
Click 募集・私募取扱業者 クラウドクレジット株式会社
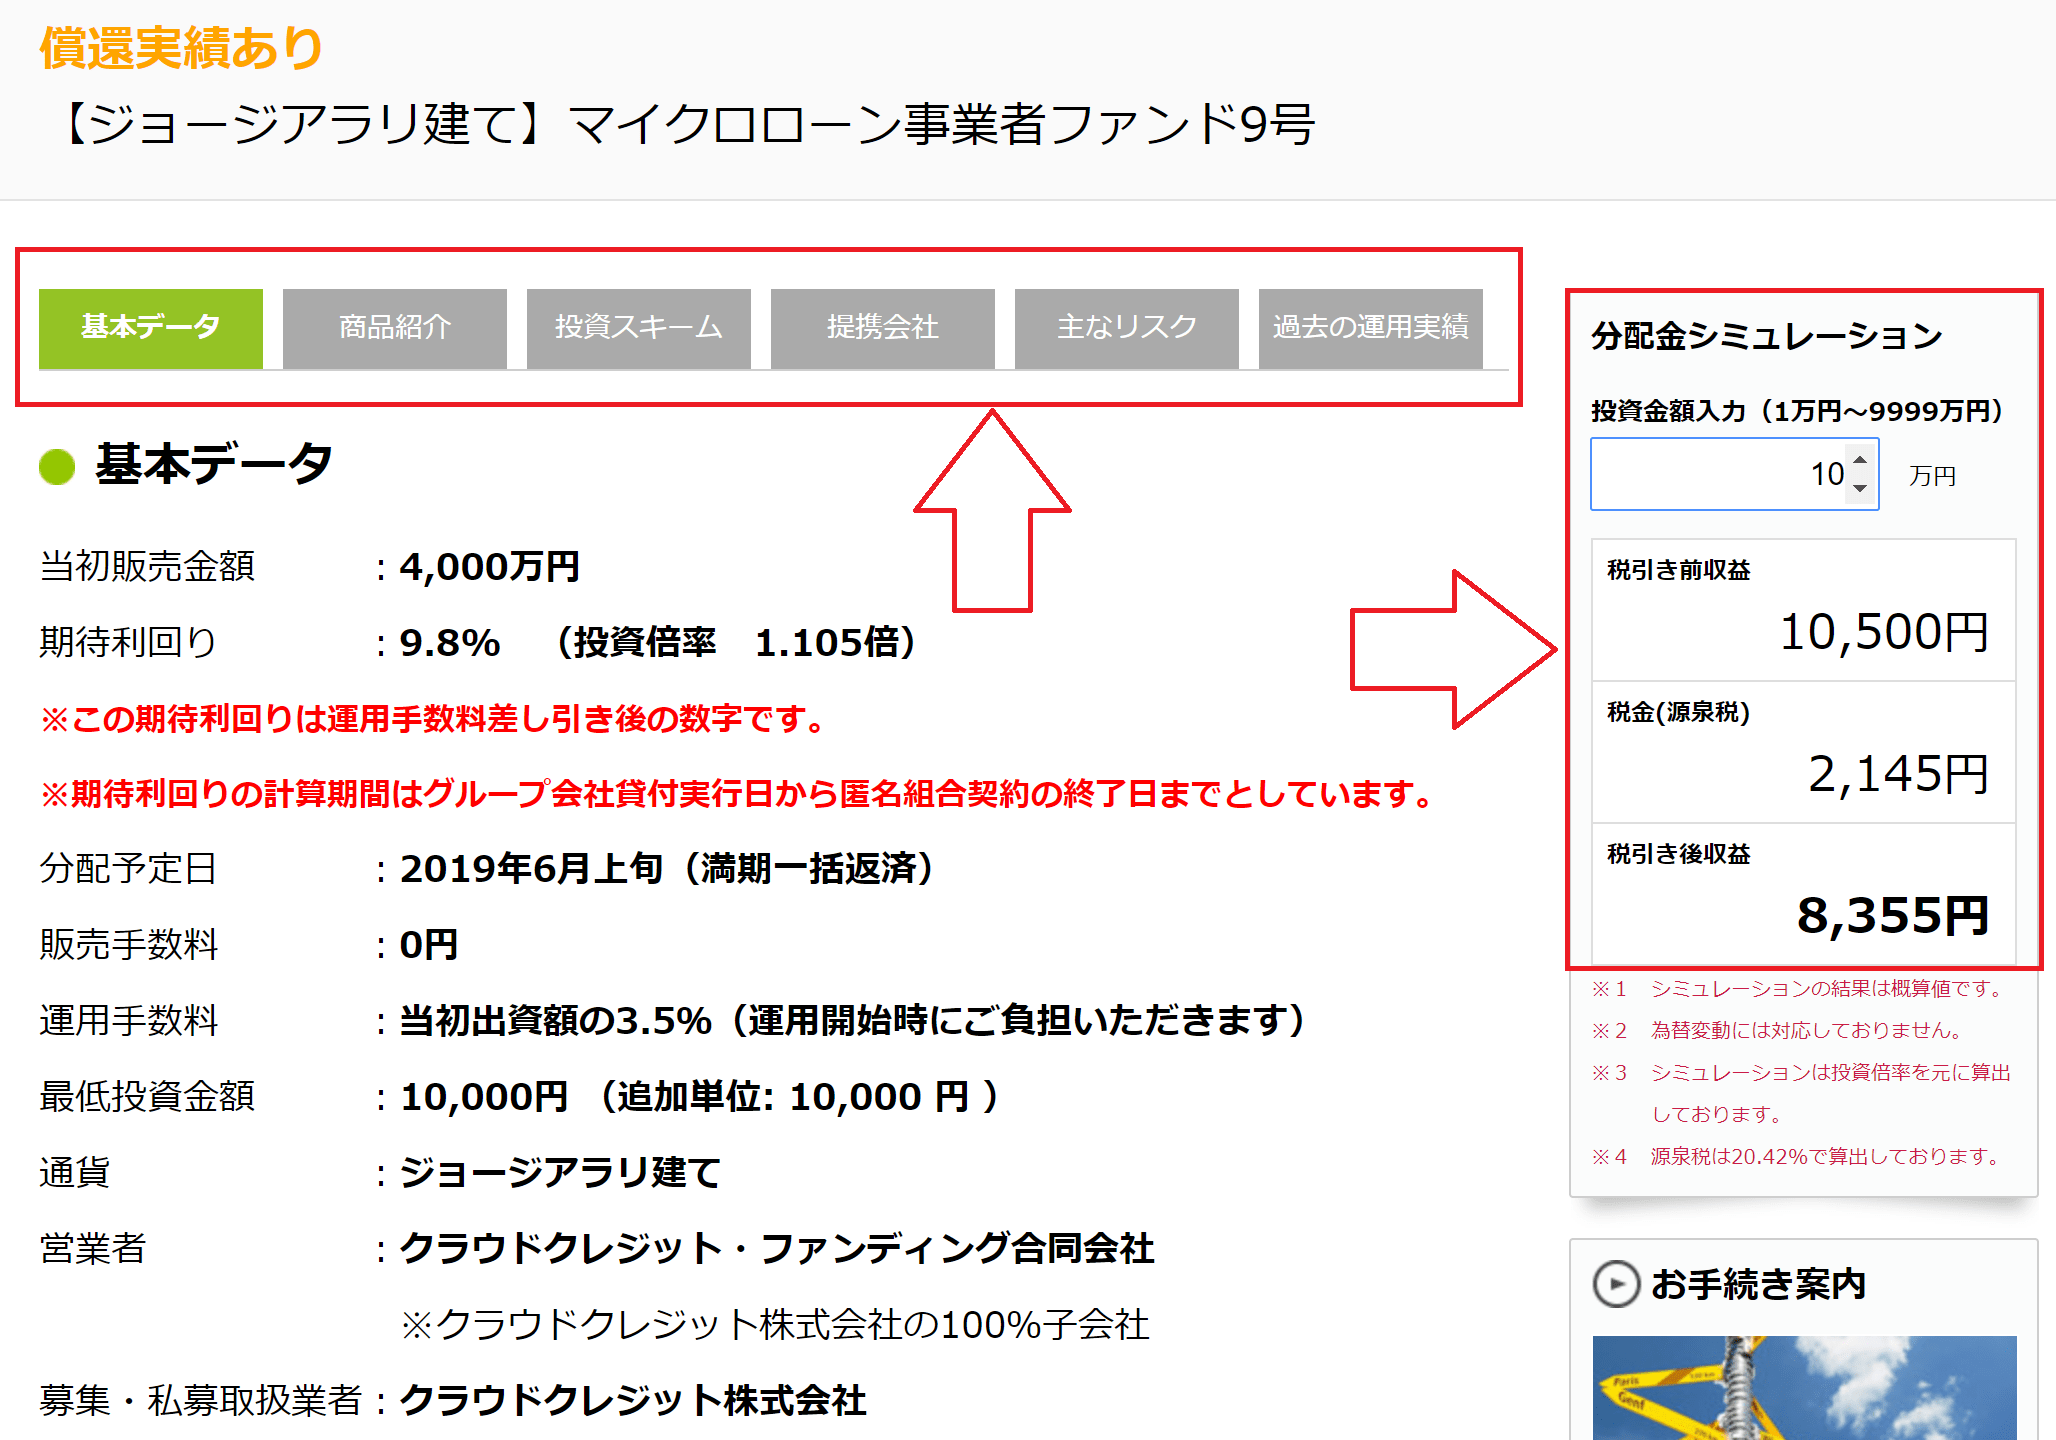(632, 1401)
